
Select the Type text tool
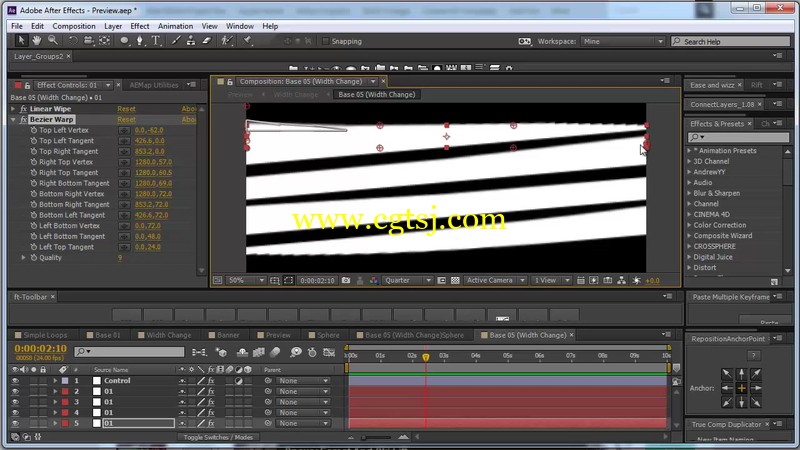156,40
